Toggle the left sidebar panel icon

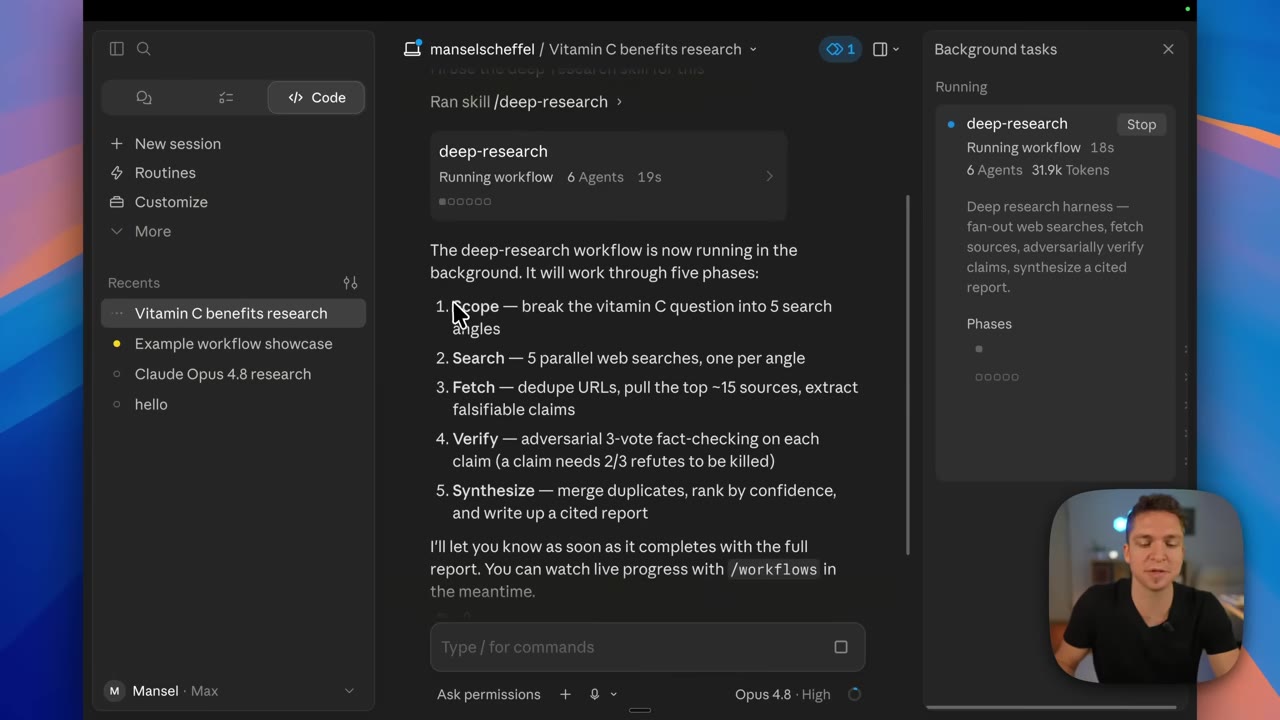point(117,49)
